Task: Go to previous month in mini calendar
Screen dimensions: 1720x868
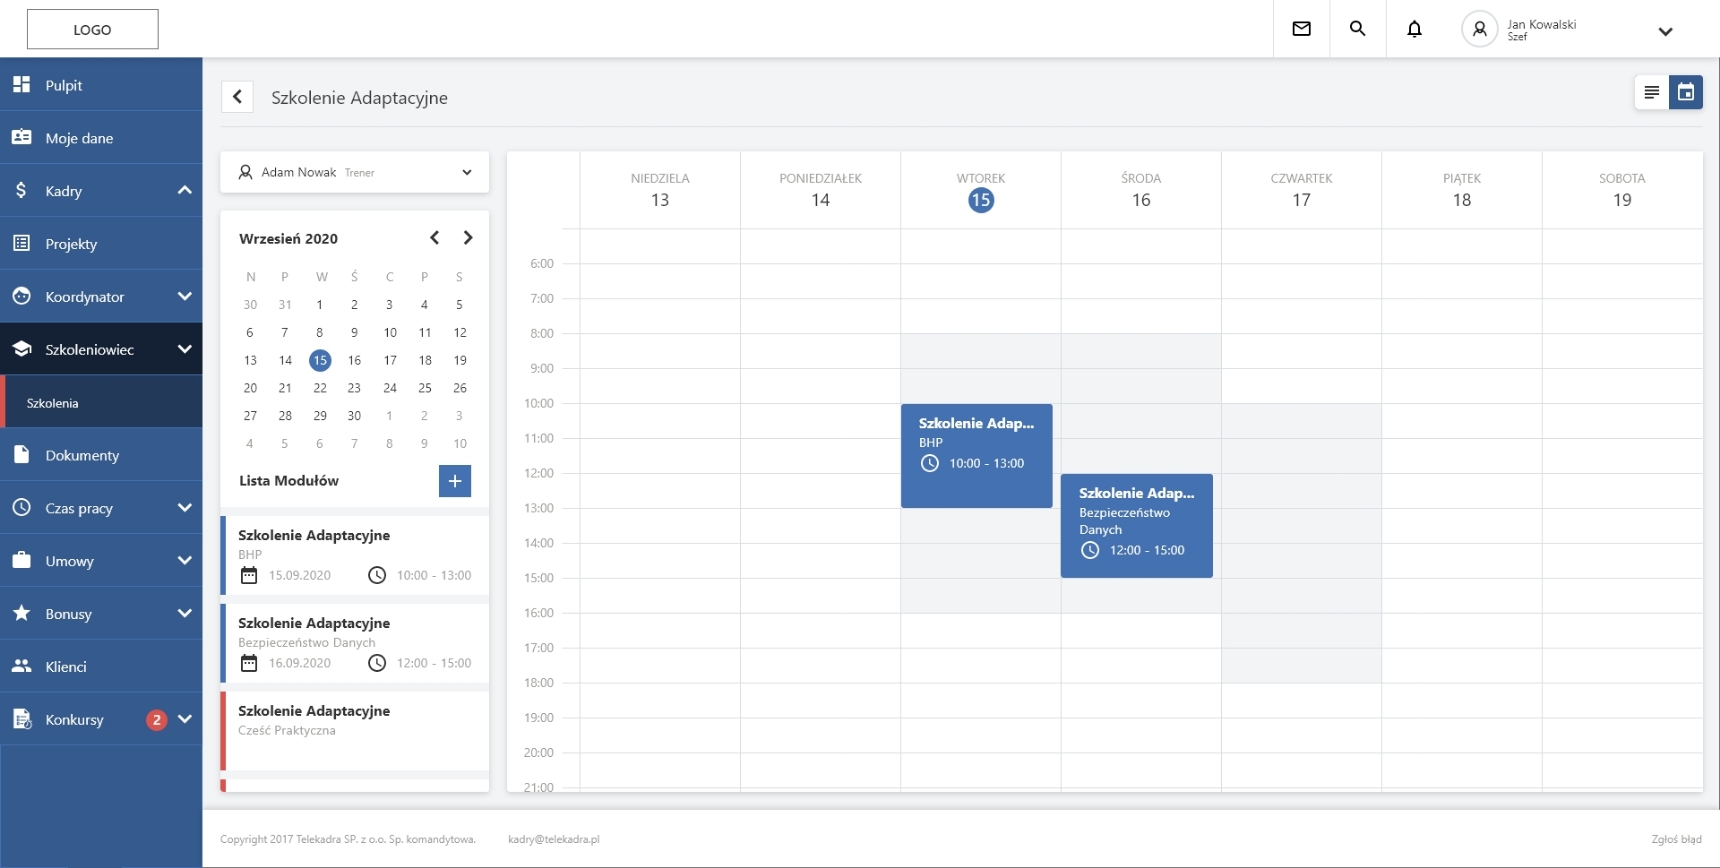Action: tap(434, 238)
